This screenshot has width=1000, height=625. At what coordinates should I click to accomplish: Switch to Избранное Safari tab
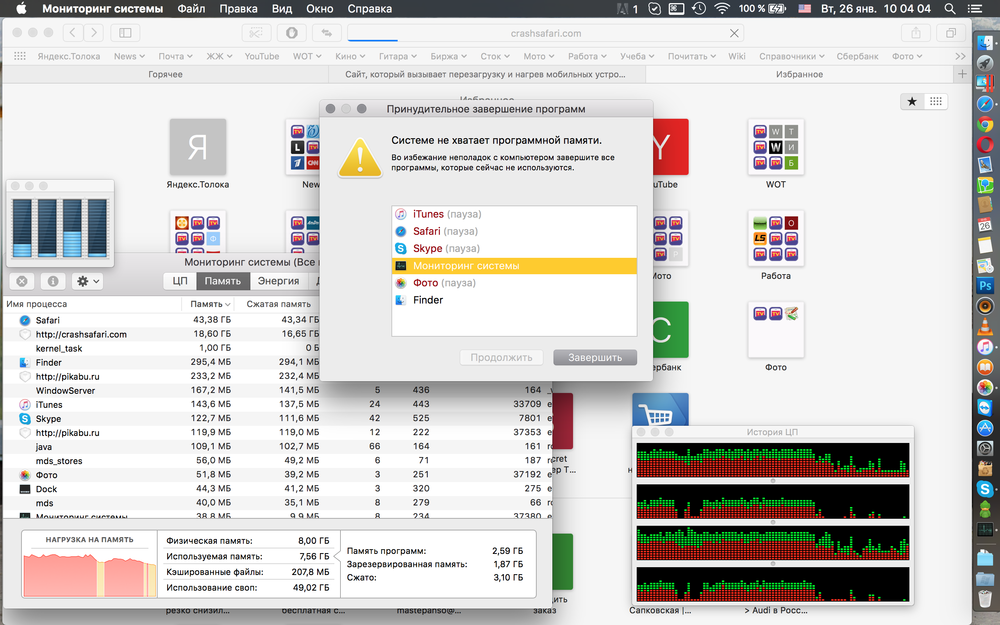[799, 74]
